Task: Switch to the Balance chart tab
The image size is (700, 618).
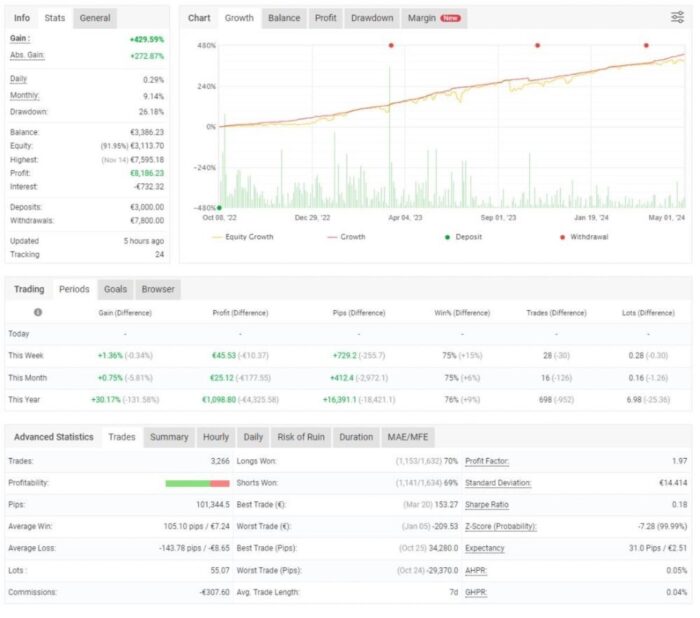Action: point(284,18)
